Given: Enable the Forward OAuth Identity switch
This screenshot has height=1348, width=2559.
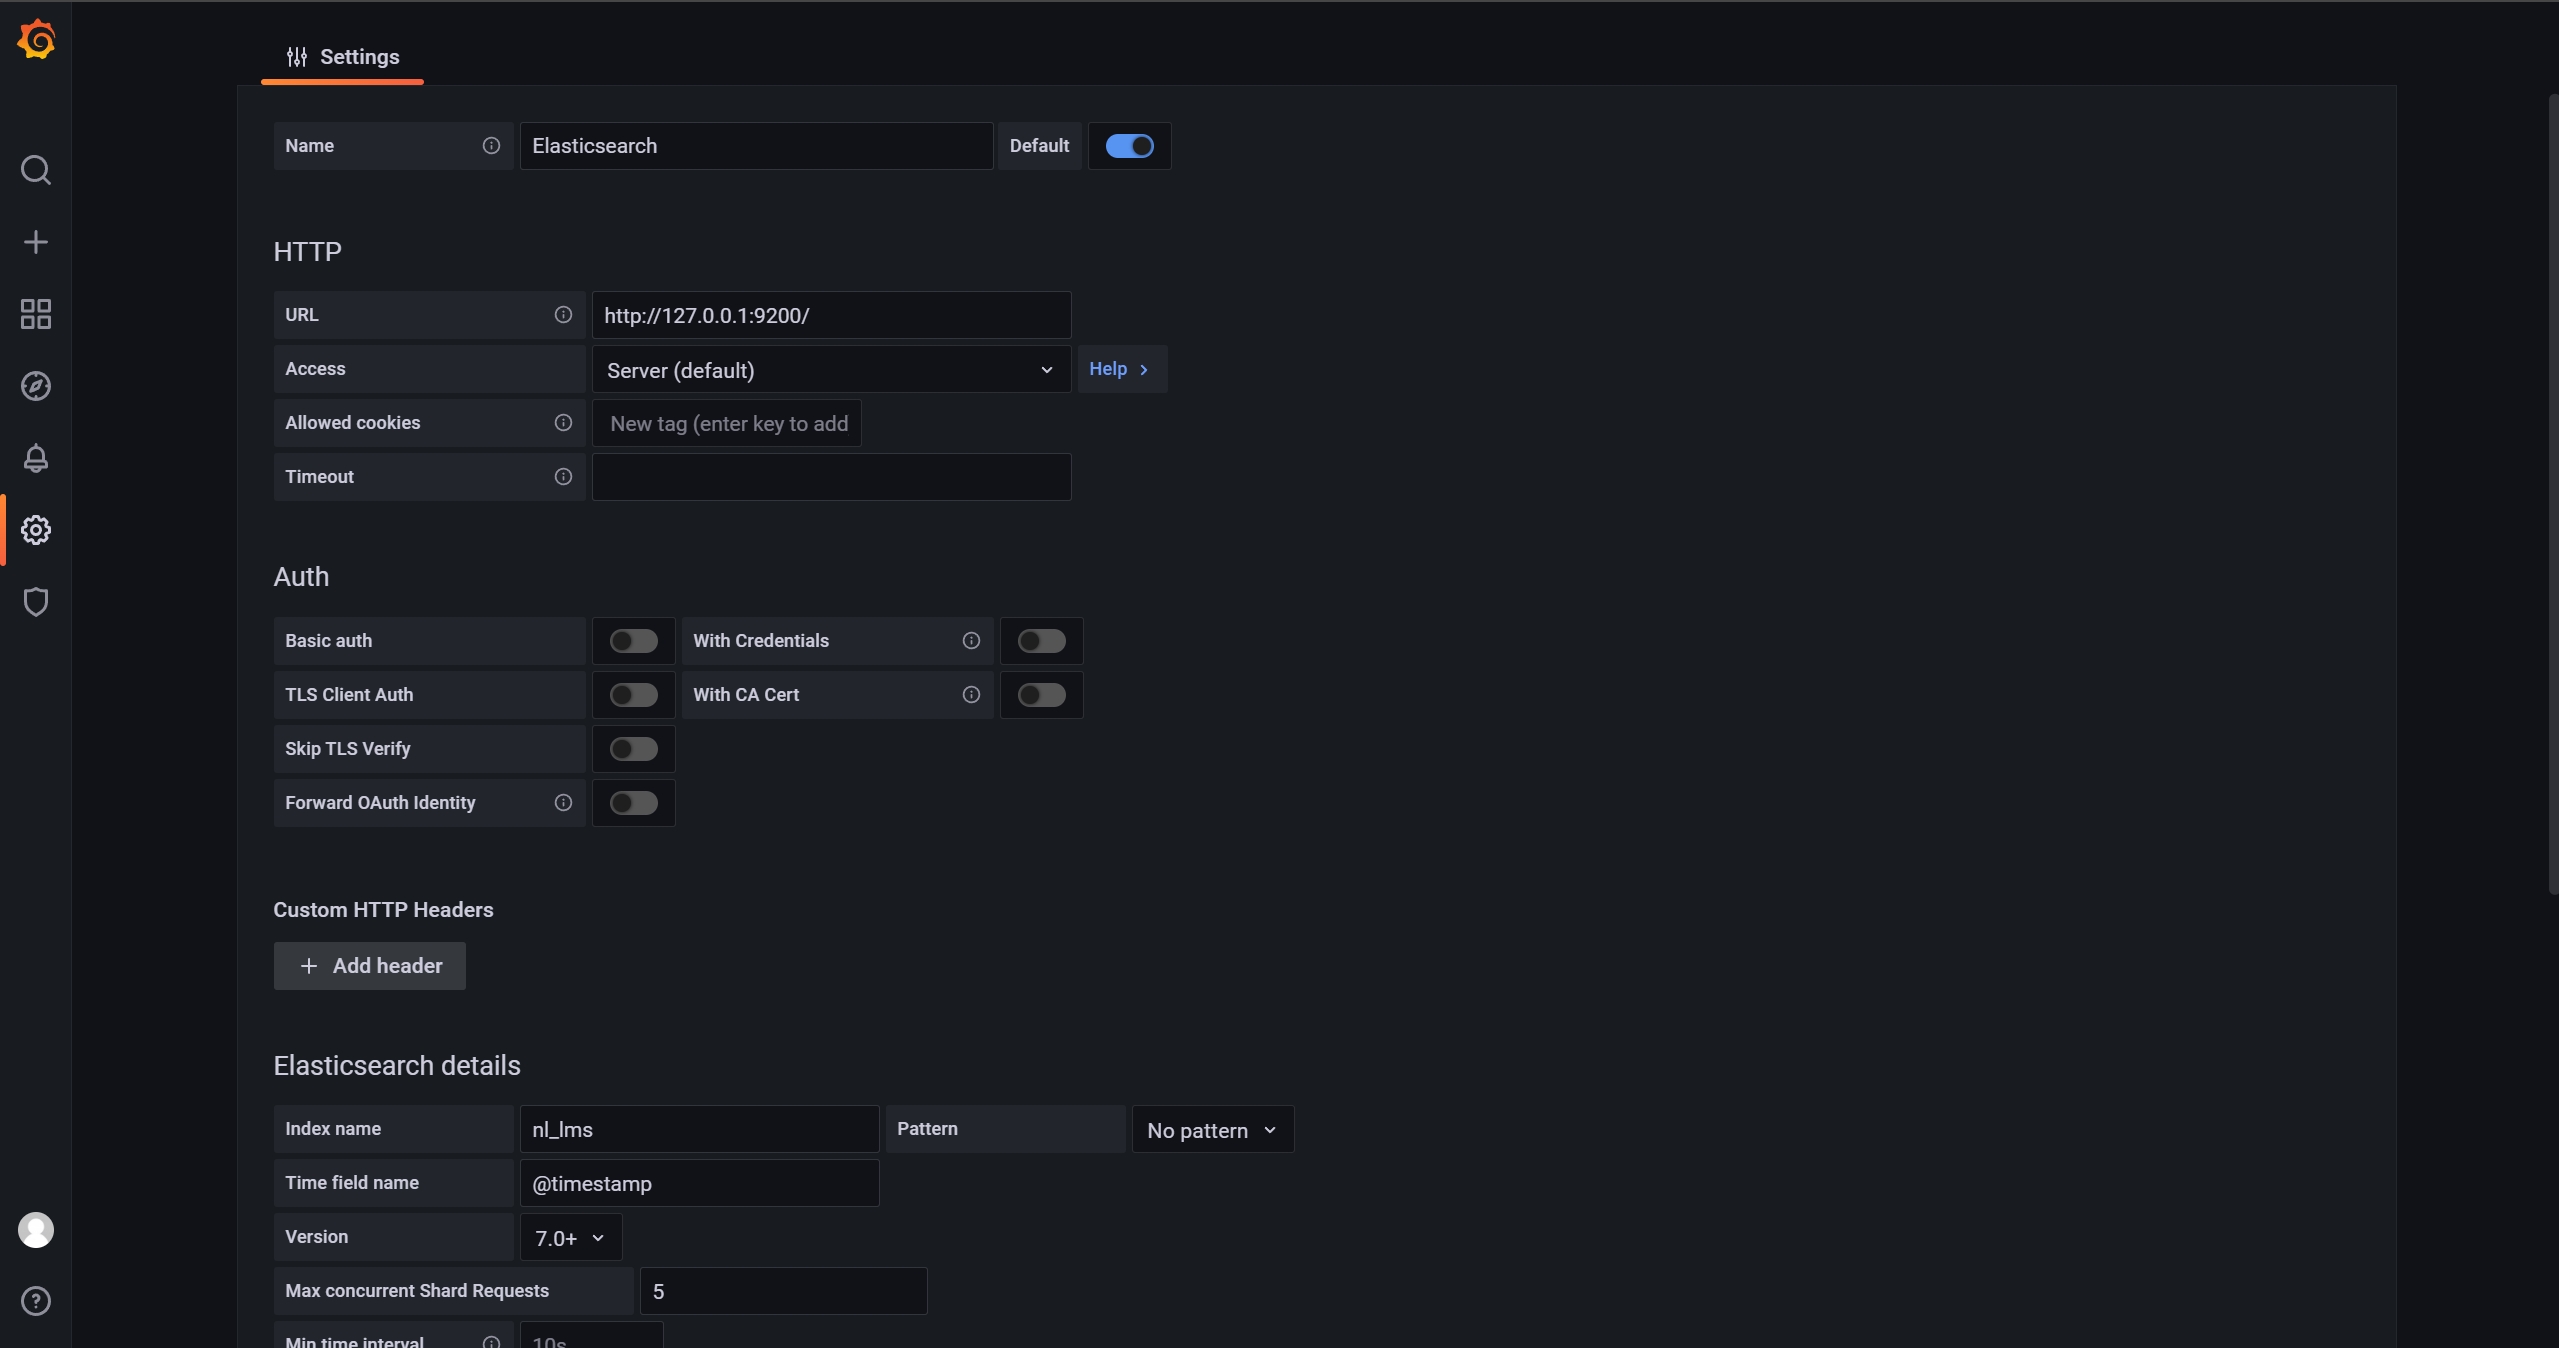Looking at the screenshot, I should (x=634, y=803).
